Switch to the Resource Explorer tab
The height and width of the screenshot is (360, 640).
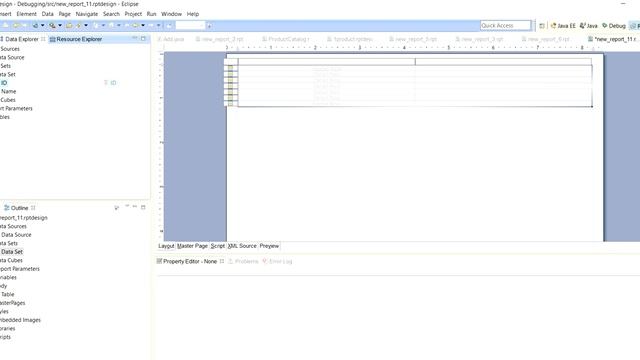76,39
